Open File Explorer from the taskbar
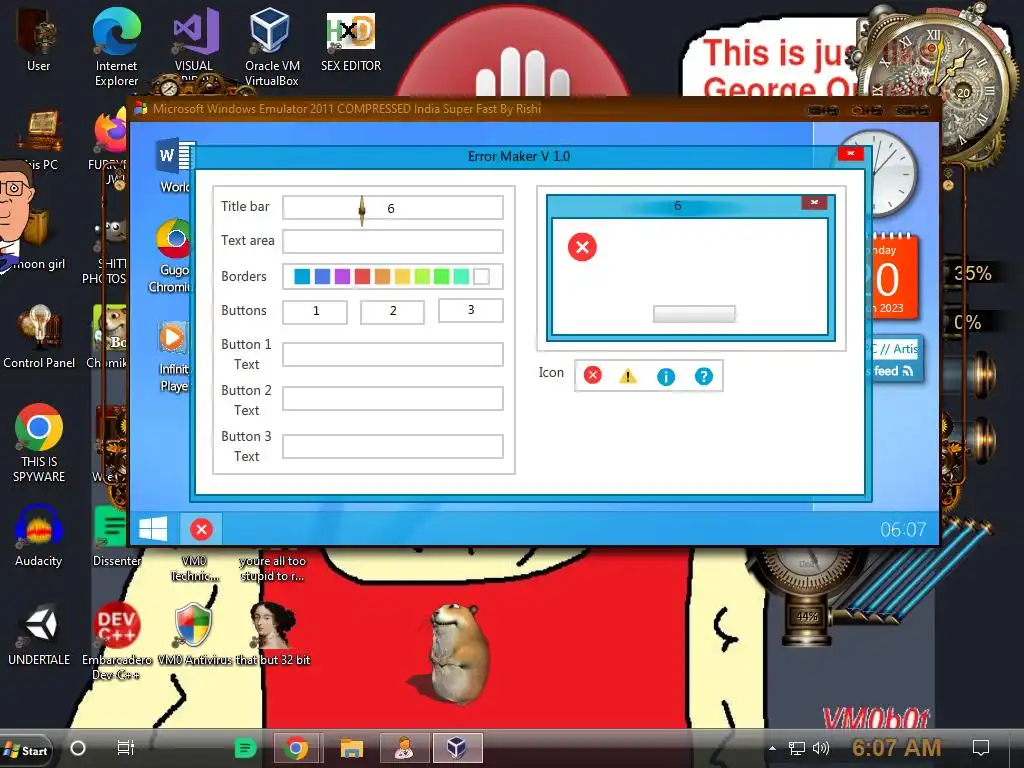Screen dimensions: 1024x768 351,748
